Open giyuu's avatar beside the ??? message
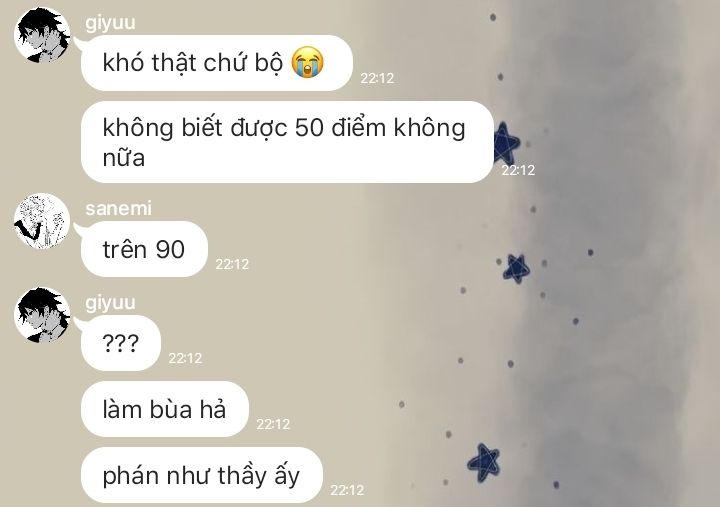This screenshot has width=720, height=507. [42, 315]
